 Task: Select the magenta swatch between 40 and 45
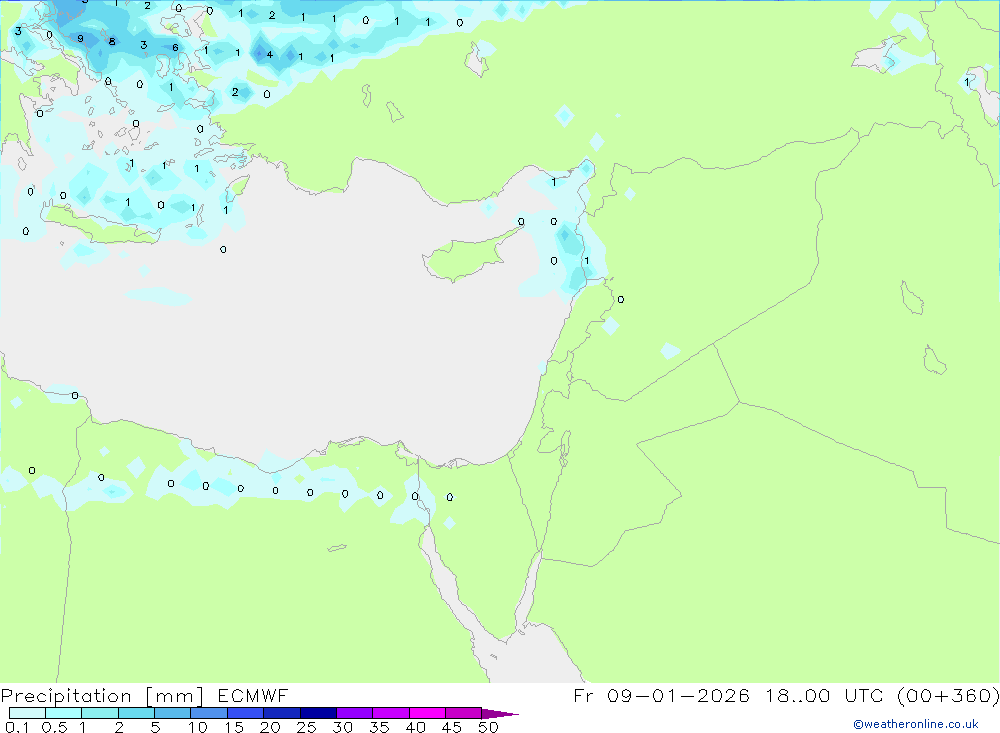[x=427, y=713]
